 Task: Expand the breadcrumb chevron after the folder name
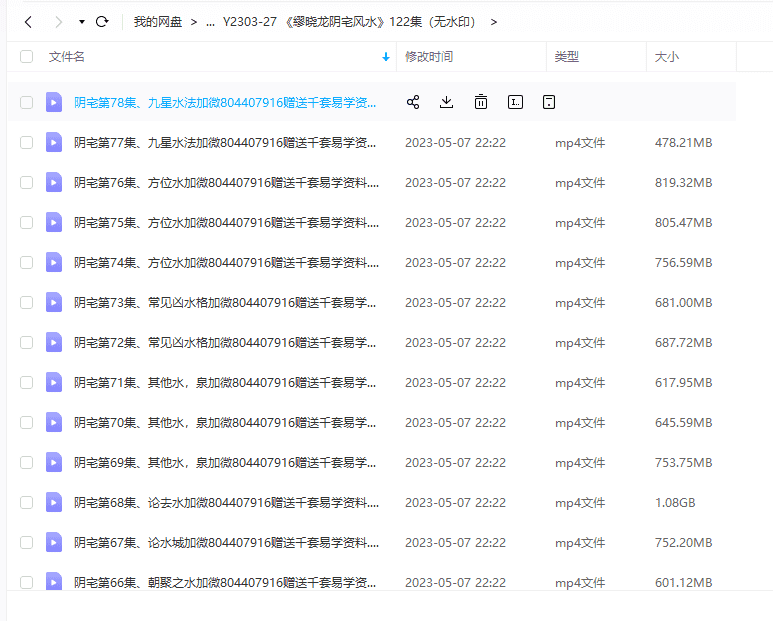click(494, 21)
